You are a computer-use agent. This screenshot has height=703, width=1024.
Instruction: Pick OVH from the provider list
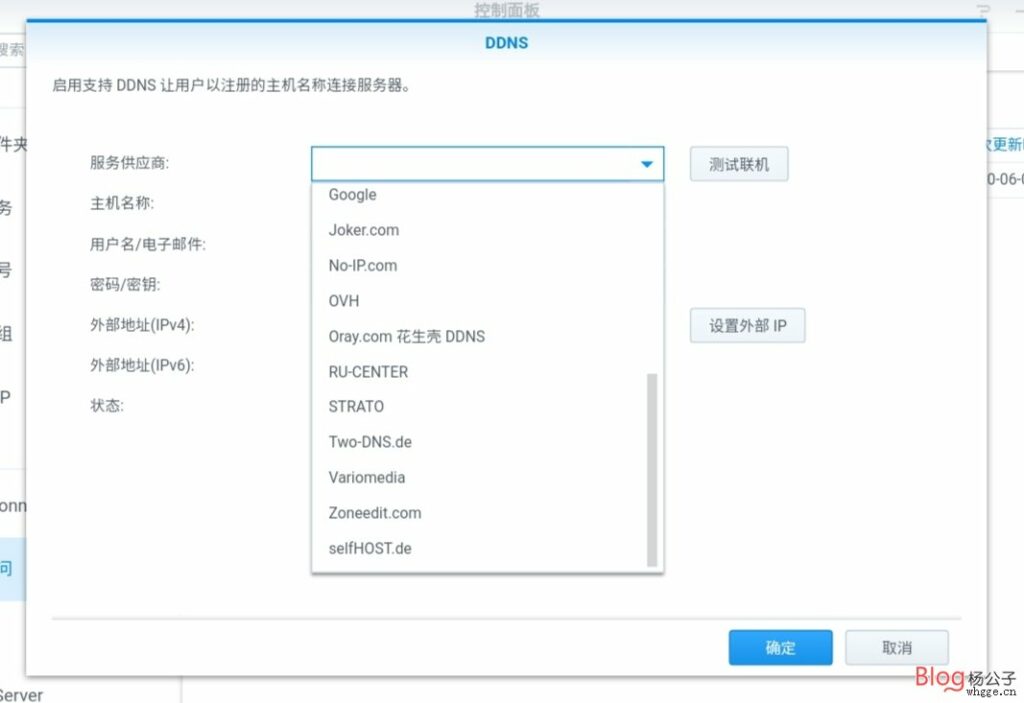pyautogui.click(x=487, y=301)
